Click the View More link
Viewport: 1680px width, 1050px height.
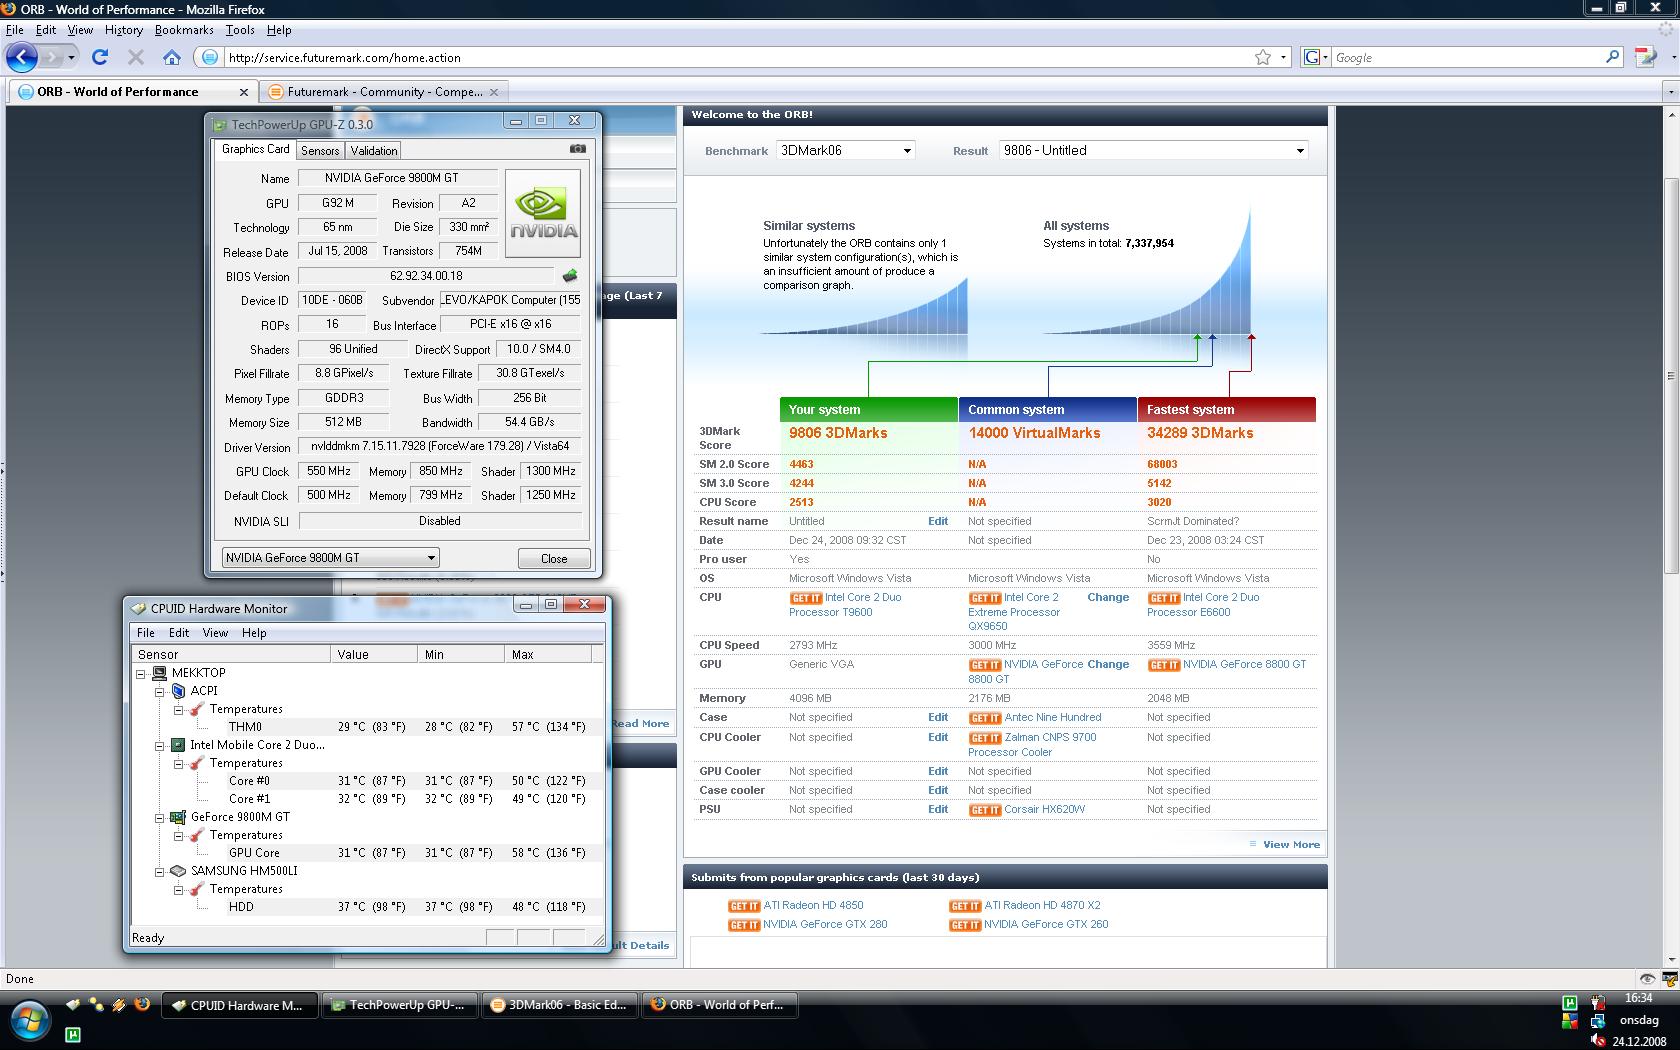coord(1291,844)
